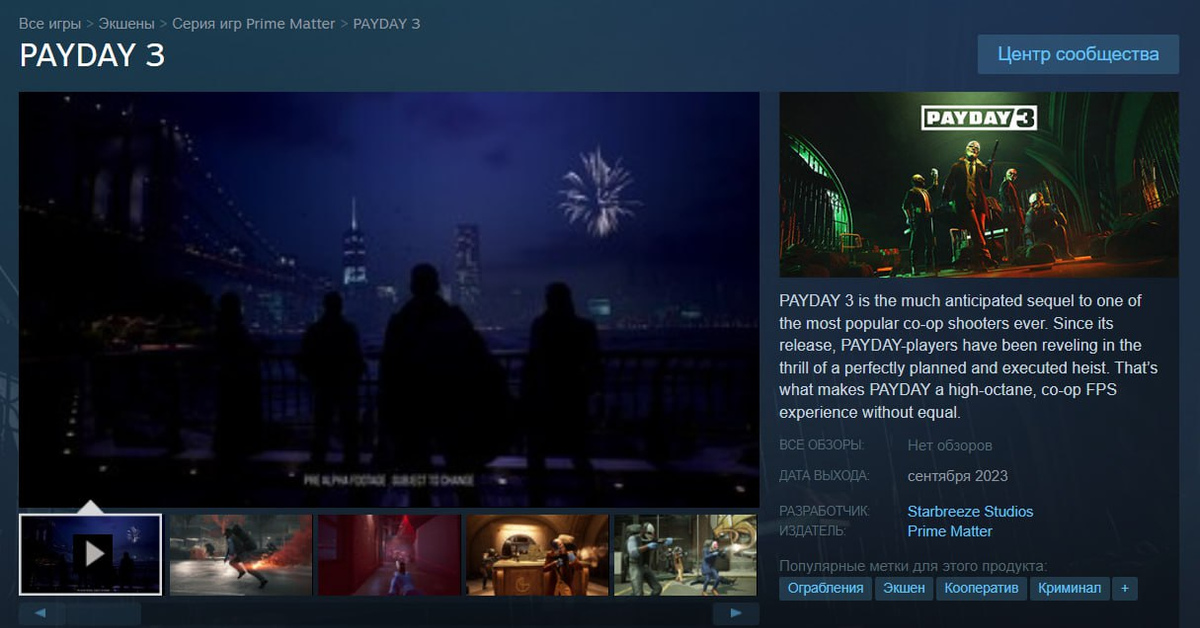
Task: Open 'Серия игр Prime Matter' breadcrumb link
Action: click(254, 23)
